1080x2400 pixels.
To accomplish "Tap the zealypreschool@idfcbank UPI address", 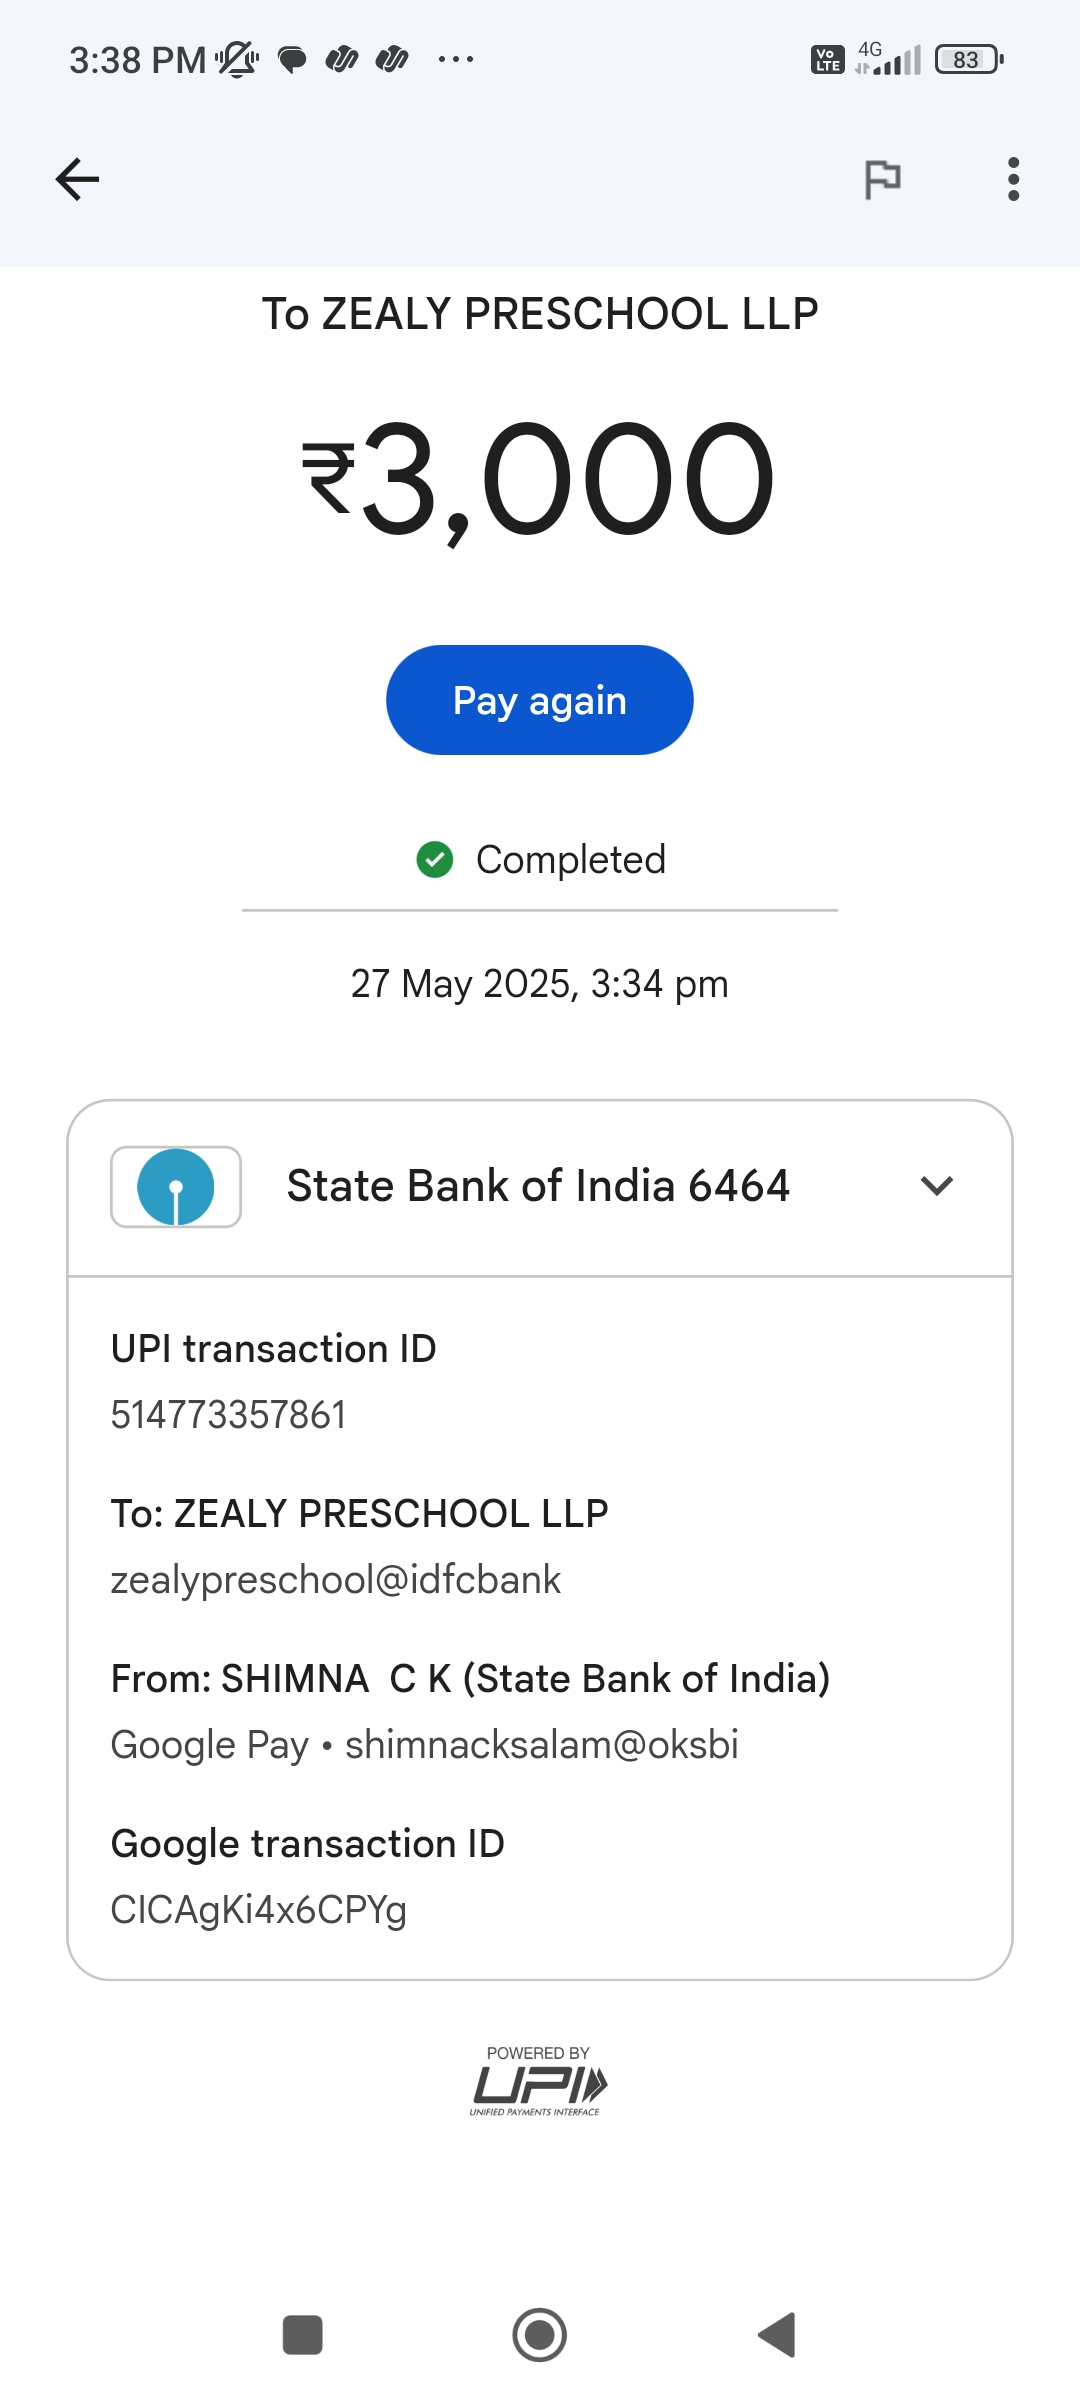I will (336, 1580).
